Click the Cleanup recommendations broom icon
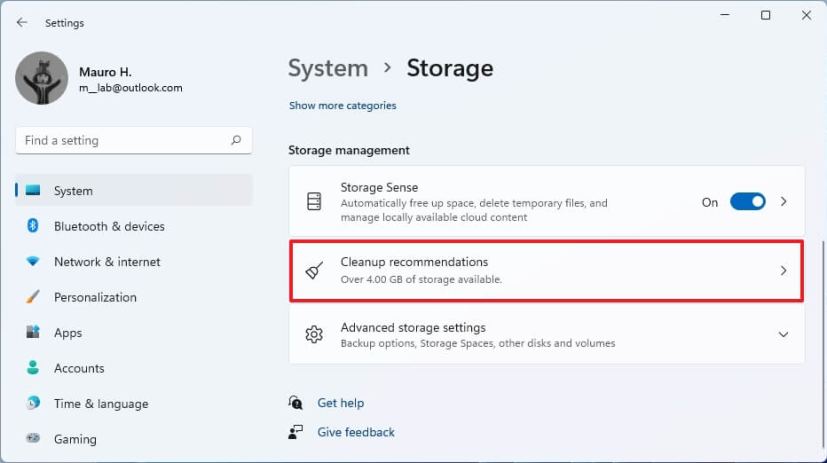 pos(314,270)
